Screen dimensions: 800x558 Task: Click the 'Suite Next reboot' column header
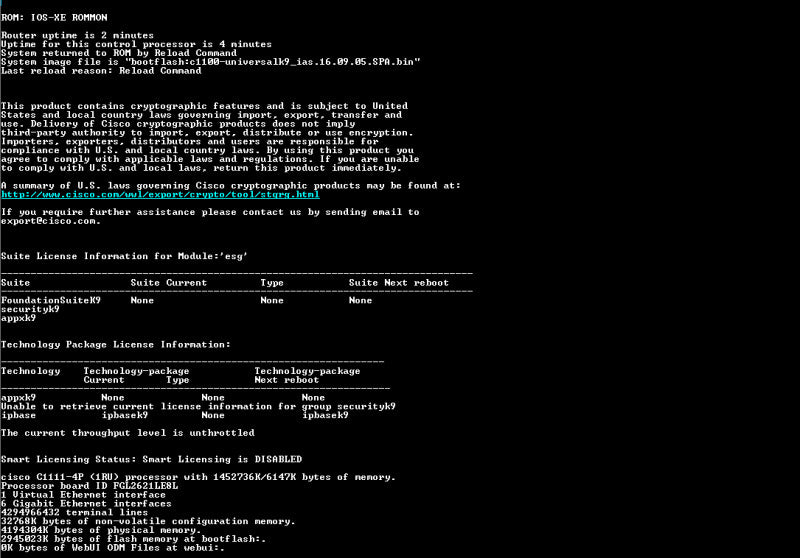pos(398,283)
